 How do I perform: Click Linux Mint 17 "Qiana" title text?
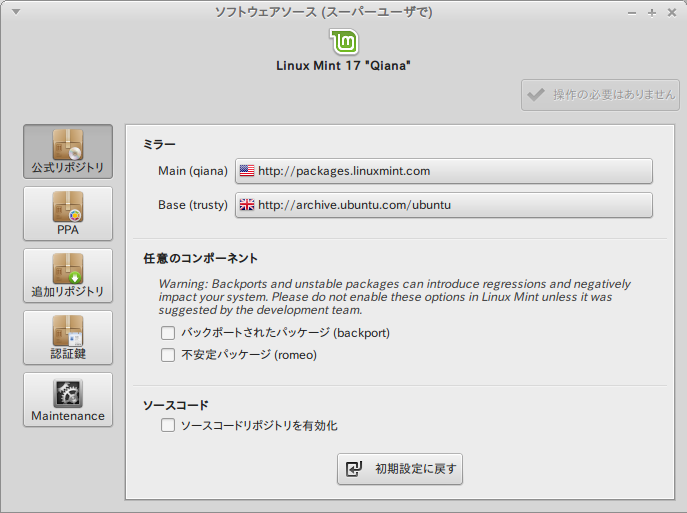(344, 66)
